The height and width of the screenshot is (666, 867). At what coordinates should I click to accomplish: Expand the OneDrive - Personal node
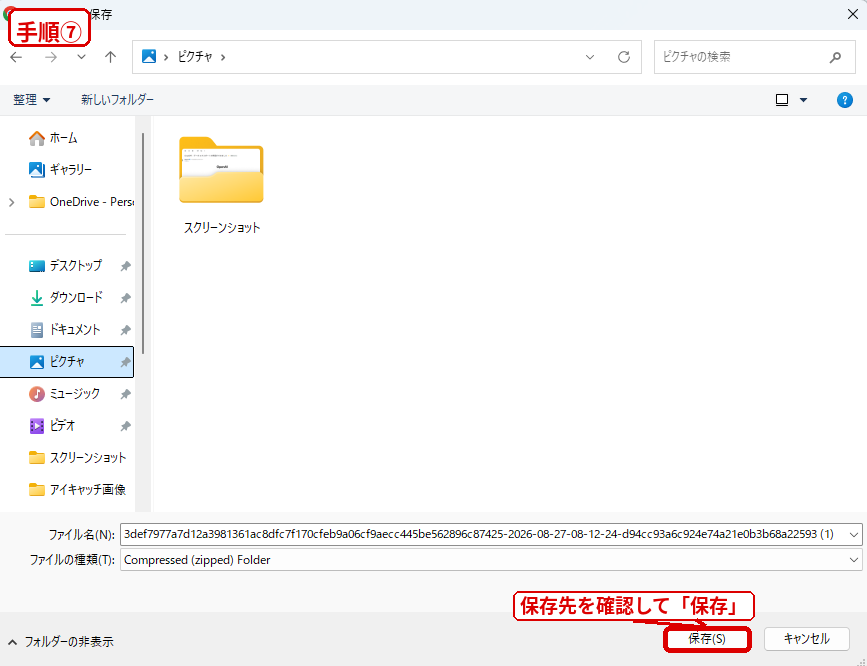(x=12, y=202)
